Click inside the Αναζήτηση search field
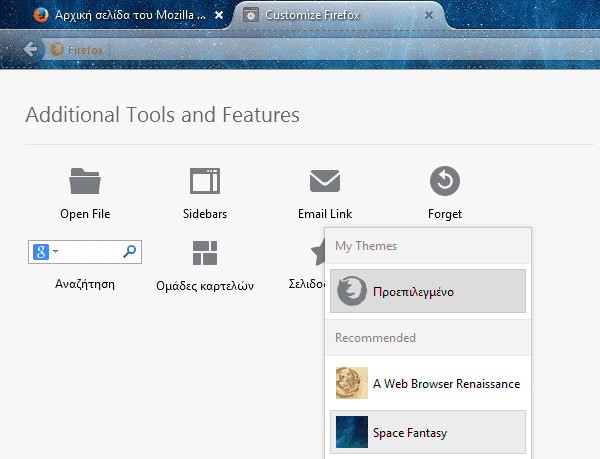This screenshot has width=600, height=459. pyautogui.click(x=85, y=252)
